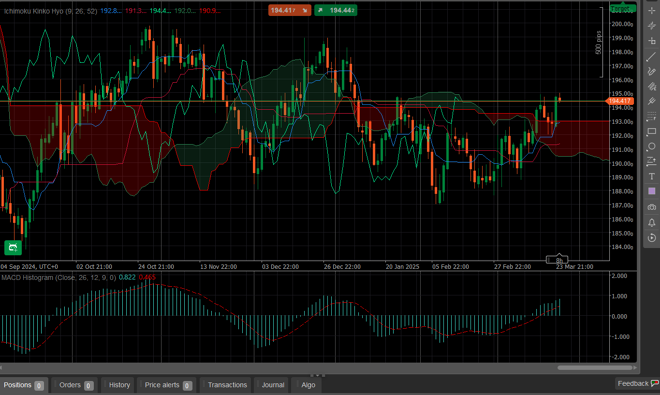Select the crosshair cursor tool
Screen dimensions: 660x395
pos(652,11)
